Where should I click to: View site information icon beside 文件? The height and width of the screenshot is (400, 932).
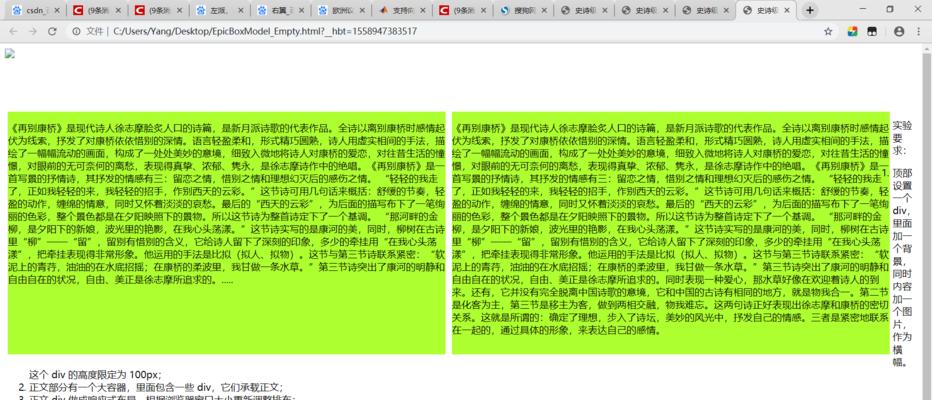pos(77,32)
